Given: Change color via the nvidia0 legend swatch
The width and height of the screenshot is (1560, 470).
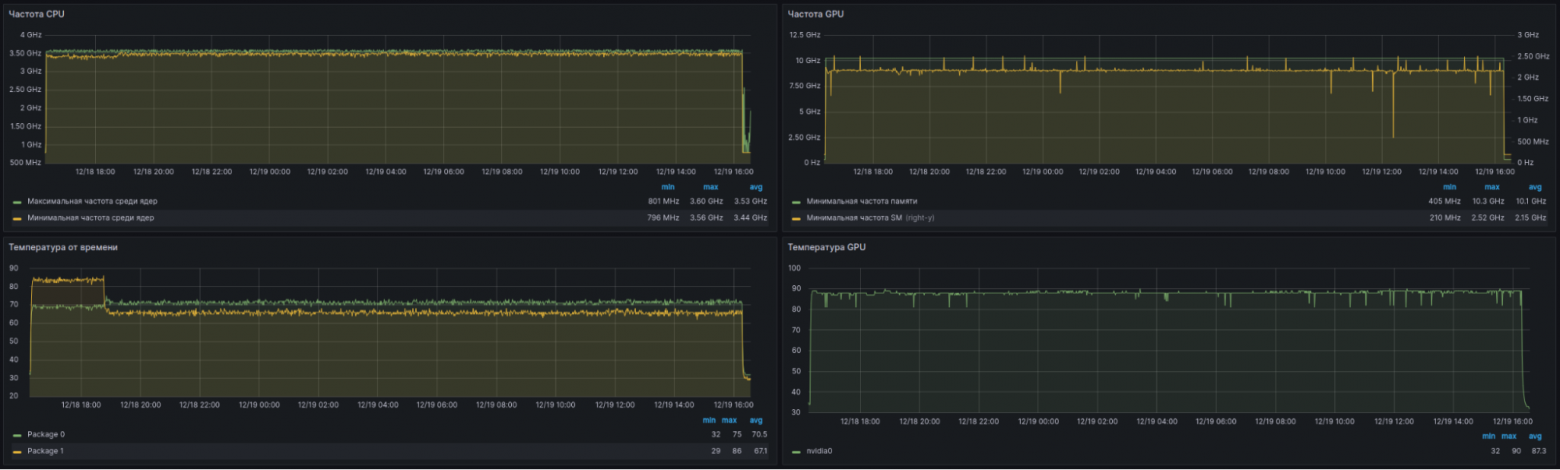Looking at the screenshot, I should 796,451.
